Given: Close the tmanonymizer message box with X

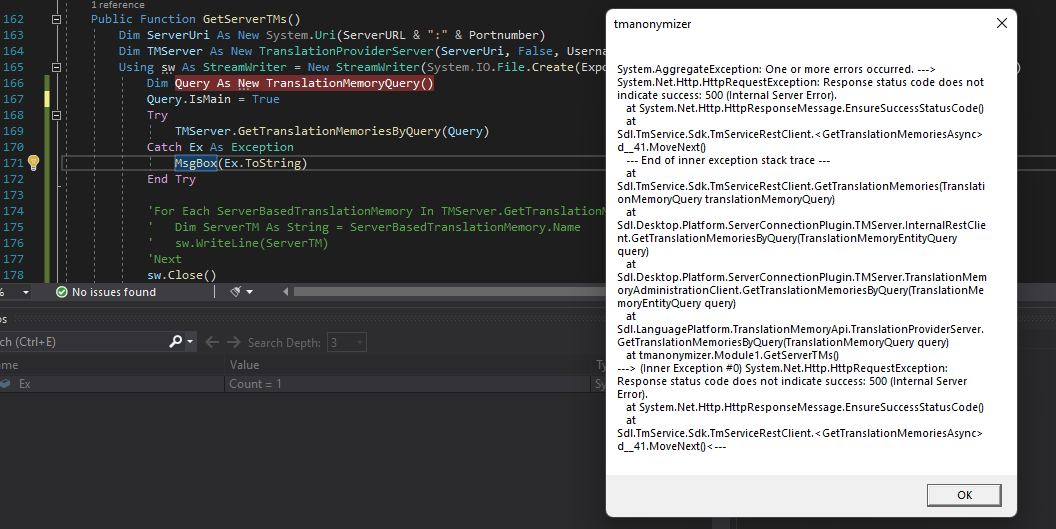Looking at the screenshot, I should pos(1001,24).
